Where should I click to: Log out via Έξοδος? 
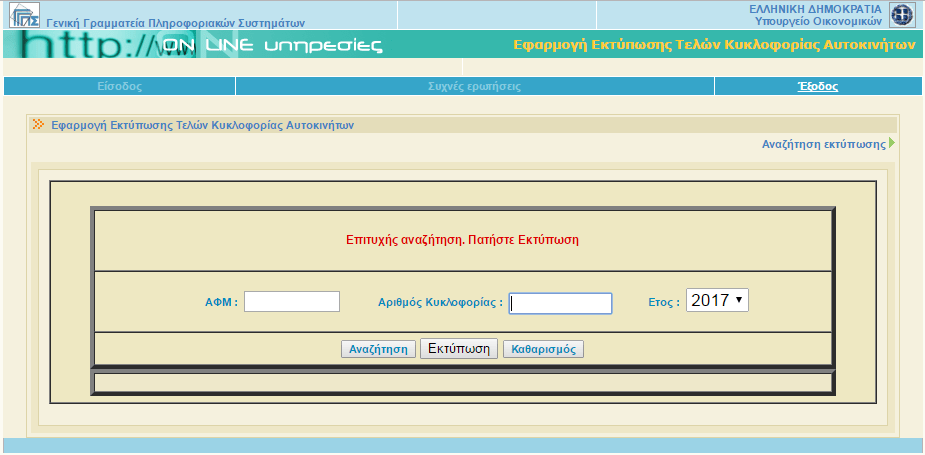coord(817,86)
